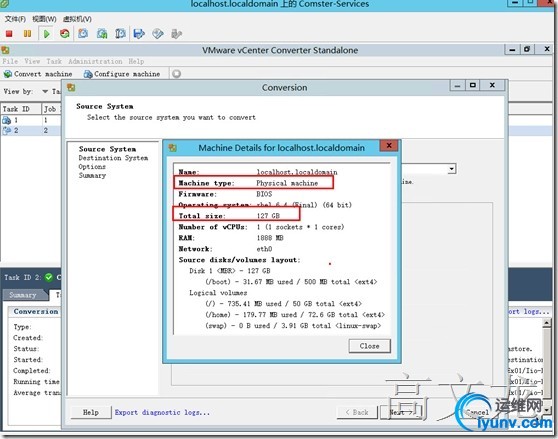The image size is (558, 439).
Task: Click the 'Physical machine' value text
Action: pyautogui.click(x=287, y=183)
